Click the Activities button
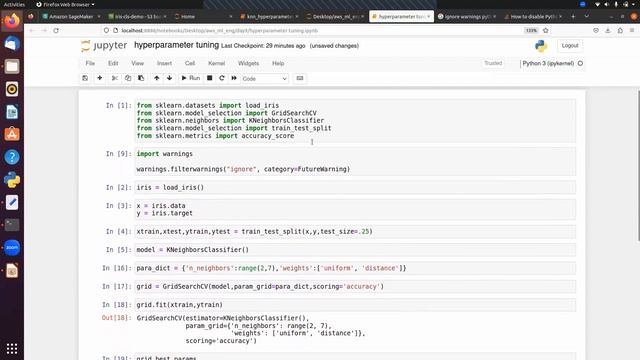640x360 pixels. pos(14,4)
